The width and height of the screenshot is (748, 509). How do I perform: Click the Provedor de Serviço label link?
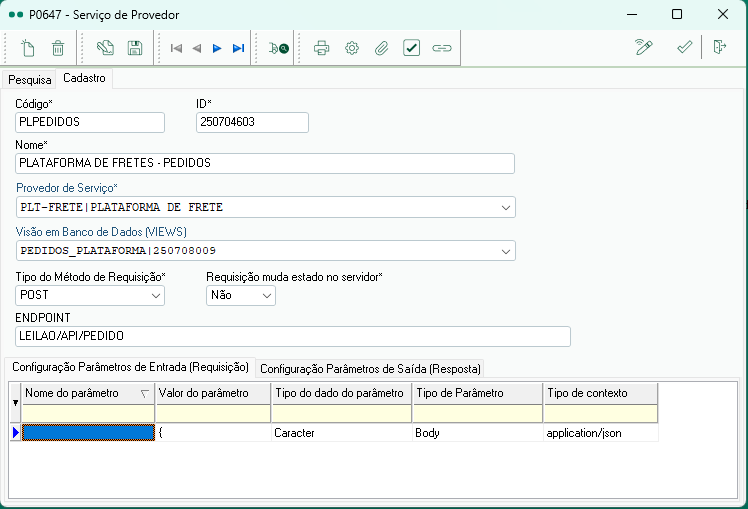pyautogui.click(x=66, y=188)
